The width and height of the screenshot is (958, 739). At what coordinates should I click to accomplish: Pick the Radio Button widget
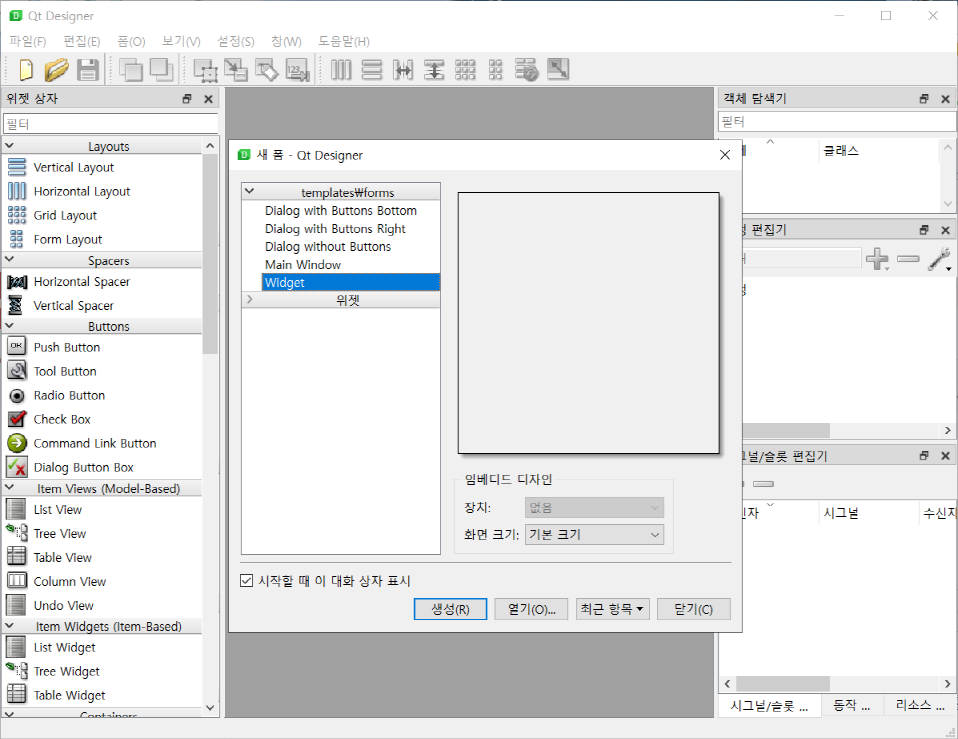click(x=69, y=395)
